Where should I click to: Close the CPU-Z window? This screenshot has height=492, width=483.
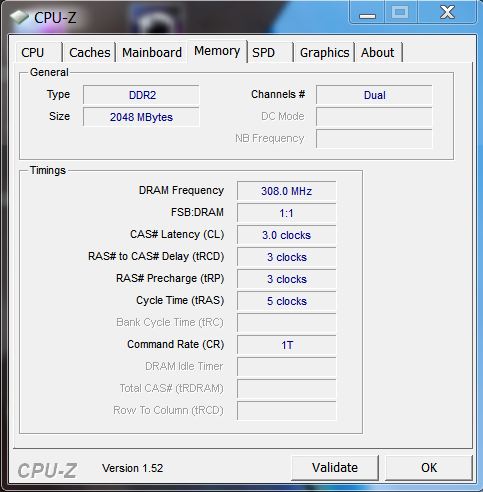click(447, 13)
